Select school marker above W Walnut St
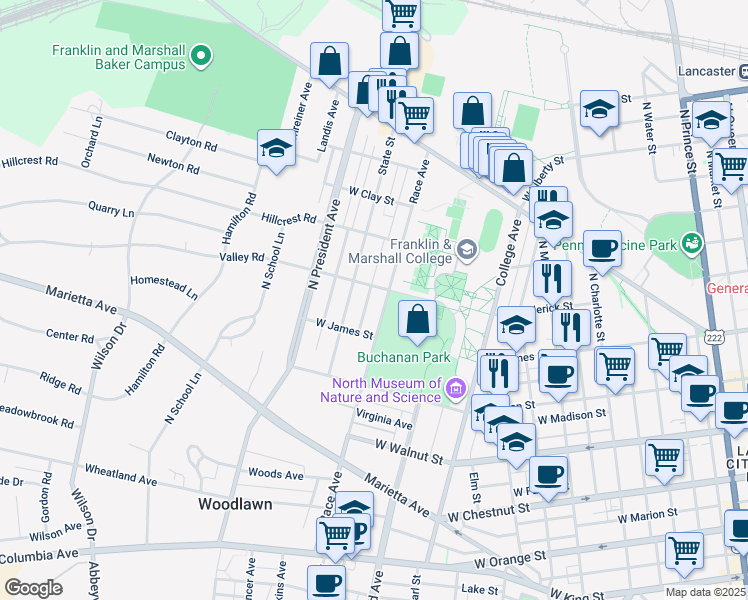Screen dimensions: 748x600 tap(516, 442)
